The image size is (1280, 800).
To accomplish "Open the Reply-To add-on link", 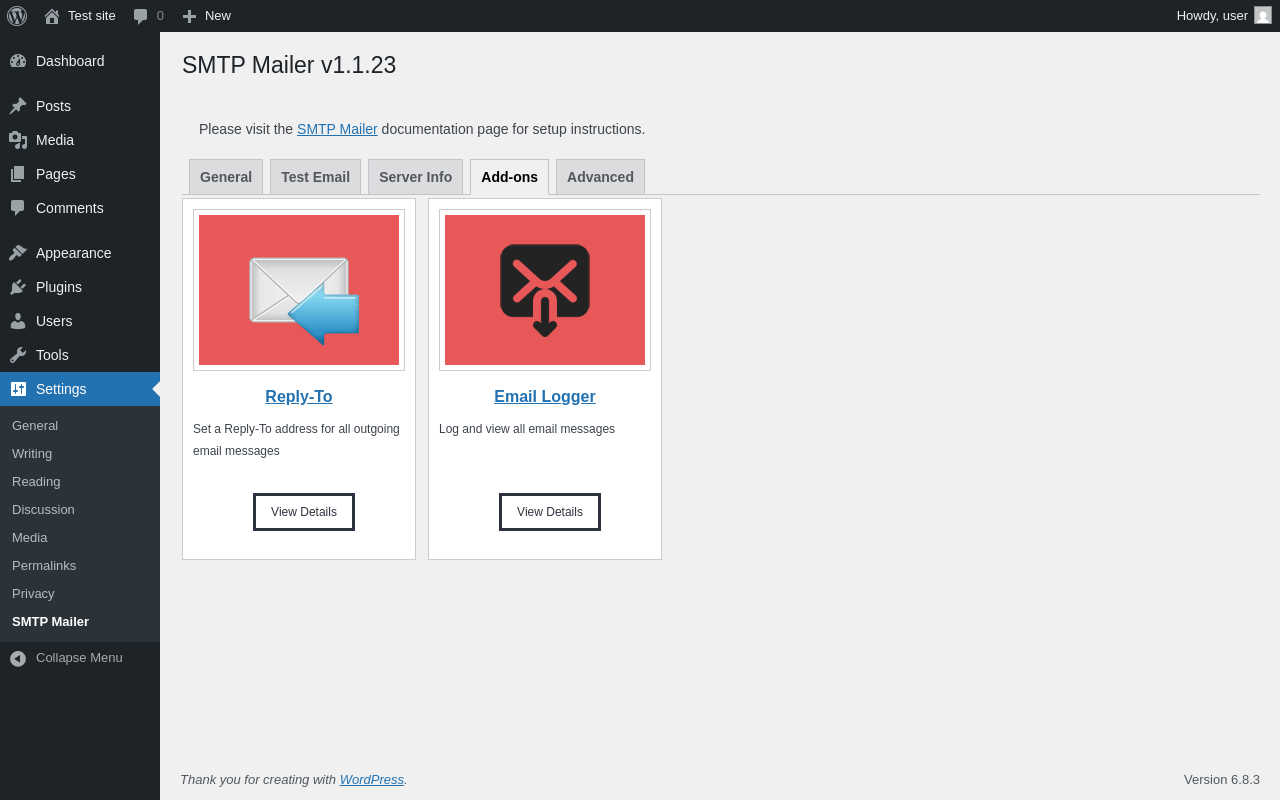I will click(x=299, y=397).
